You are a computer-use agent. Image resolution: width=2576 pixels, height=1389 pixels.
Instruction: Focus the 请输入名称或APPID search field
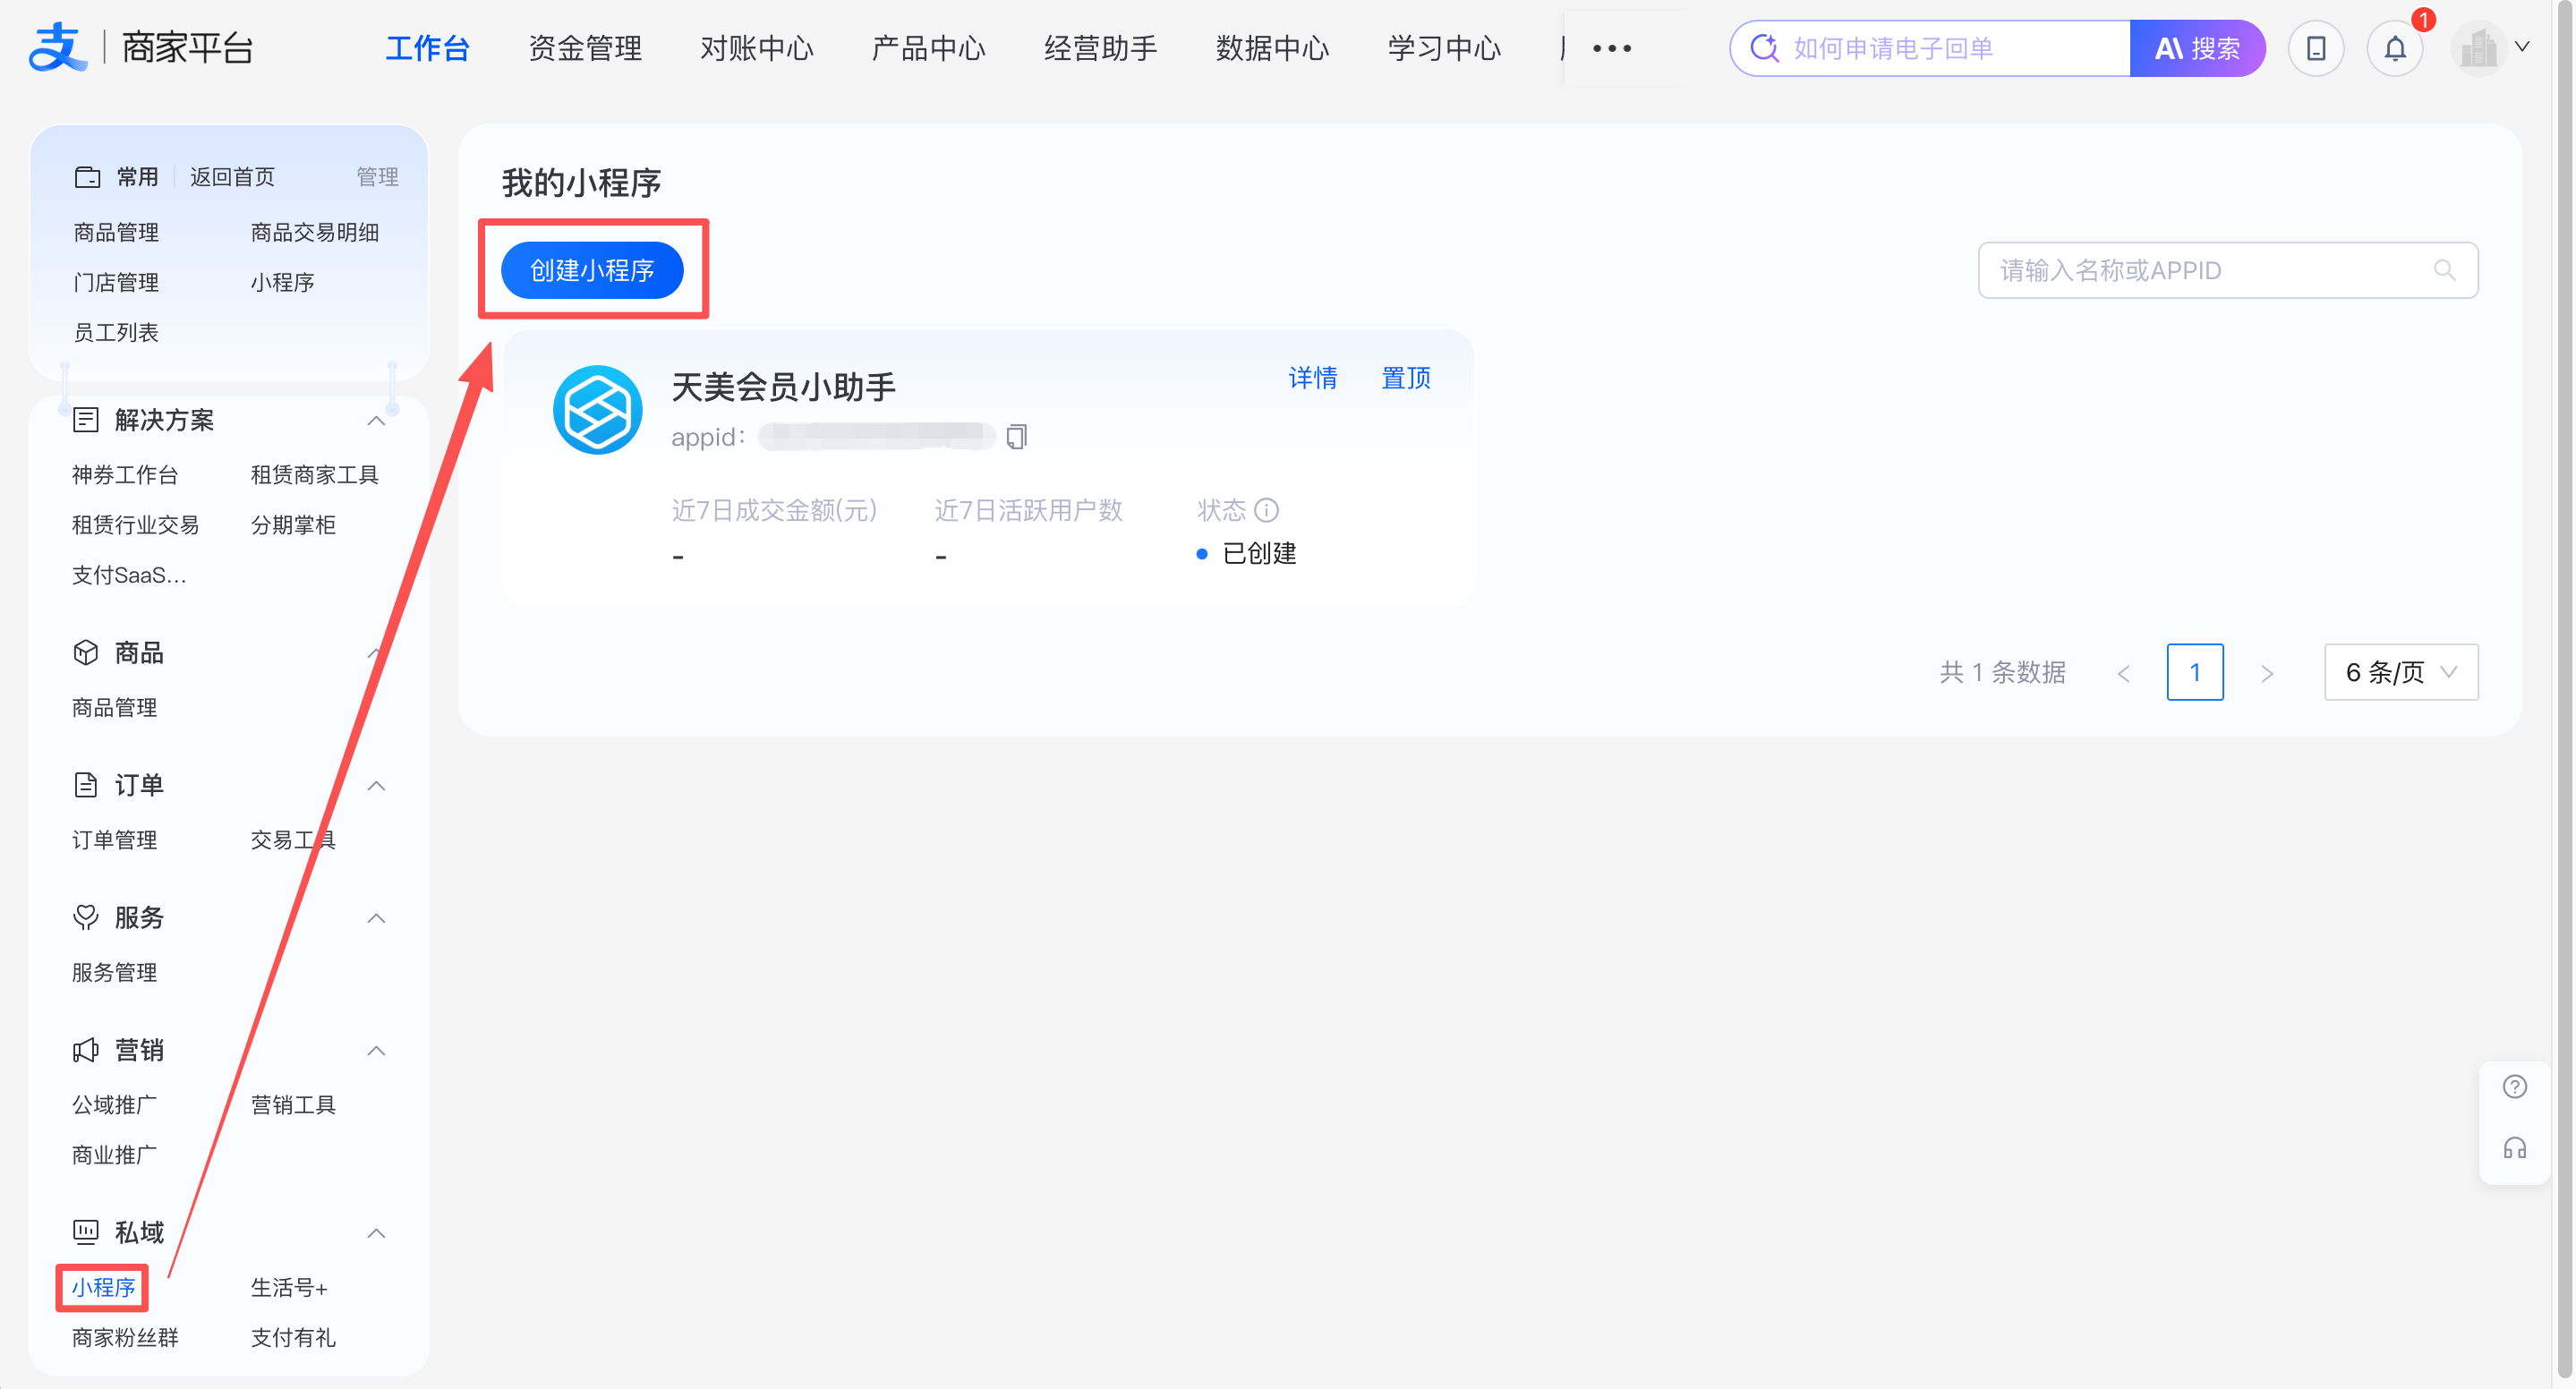click(2228, 270)
